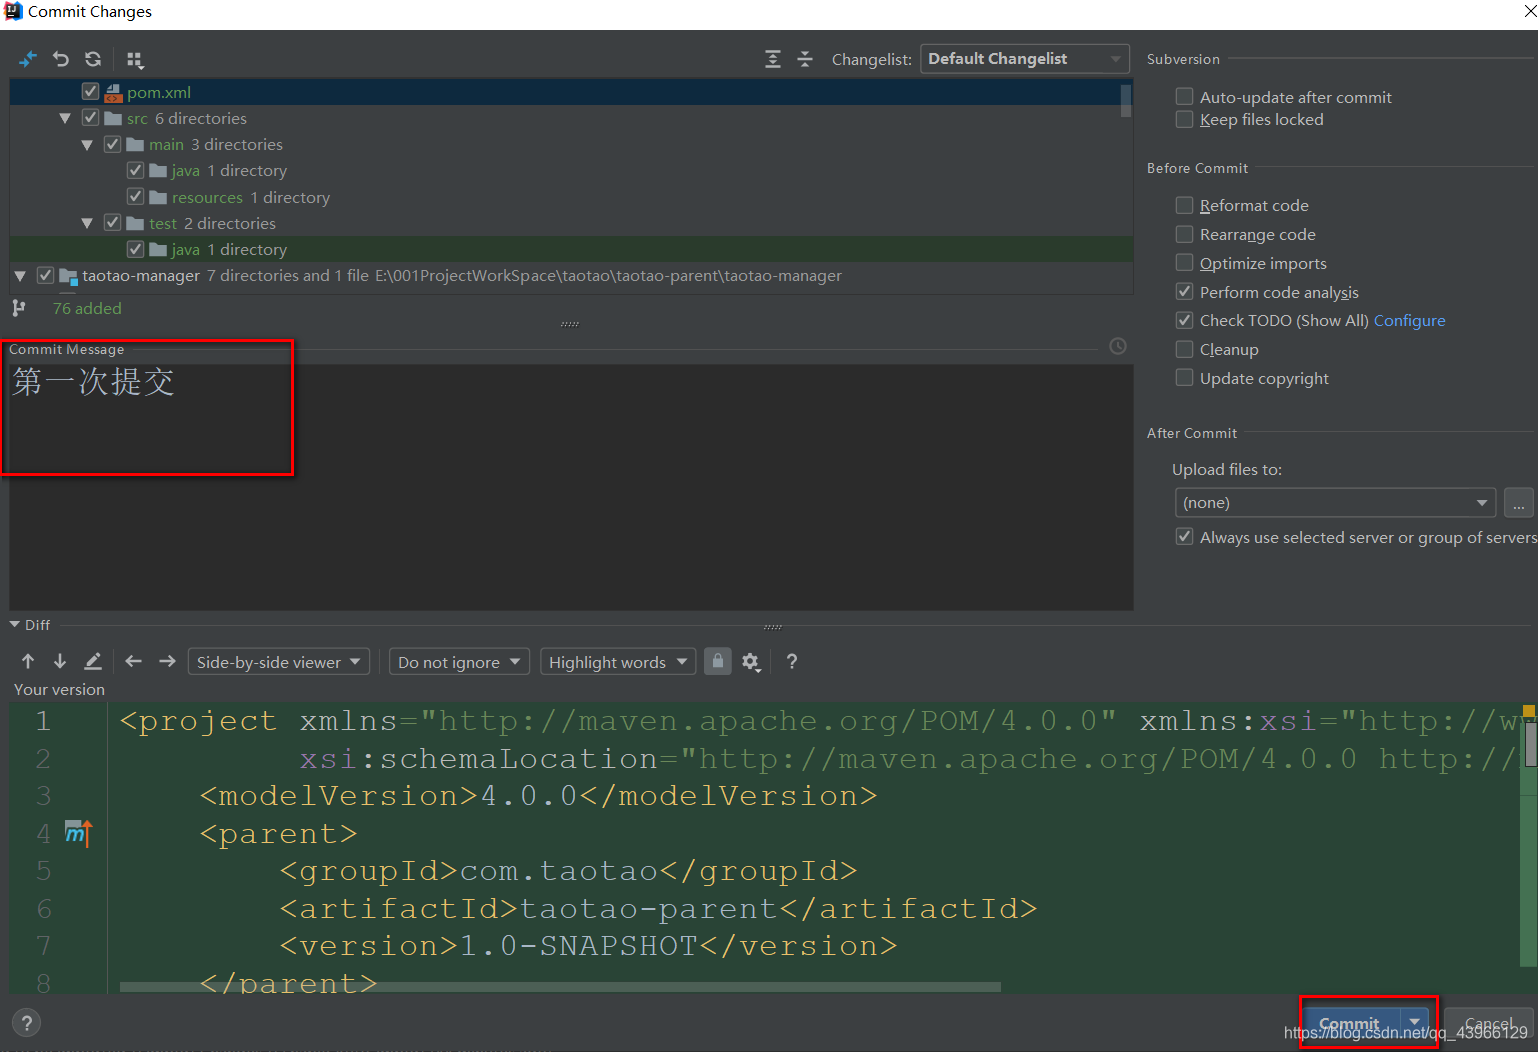This screenshot has width=1538, height=1052.
Task: Click into the Commit Message text area
Action: point(571,486)
